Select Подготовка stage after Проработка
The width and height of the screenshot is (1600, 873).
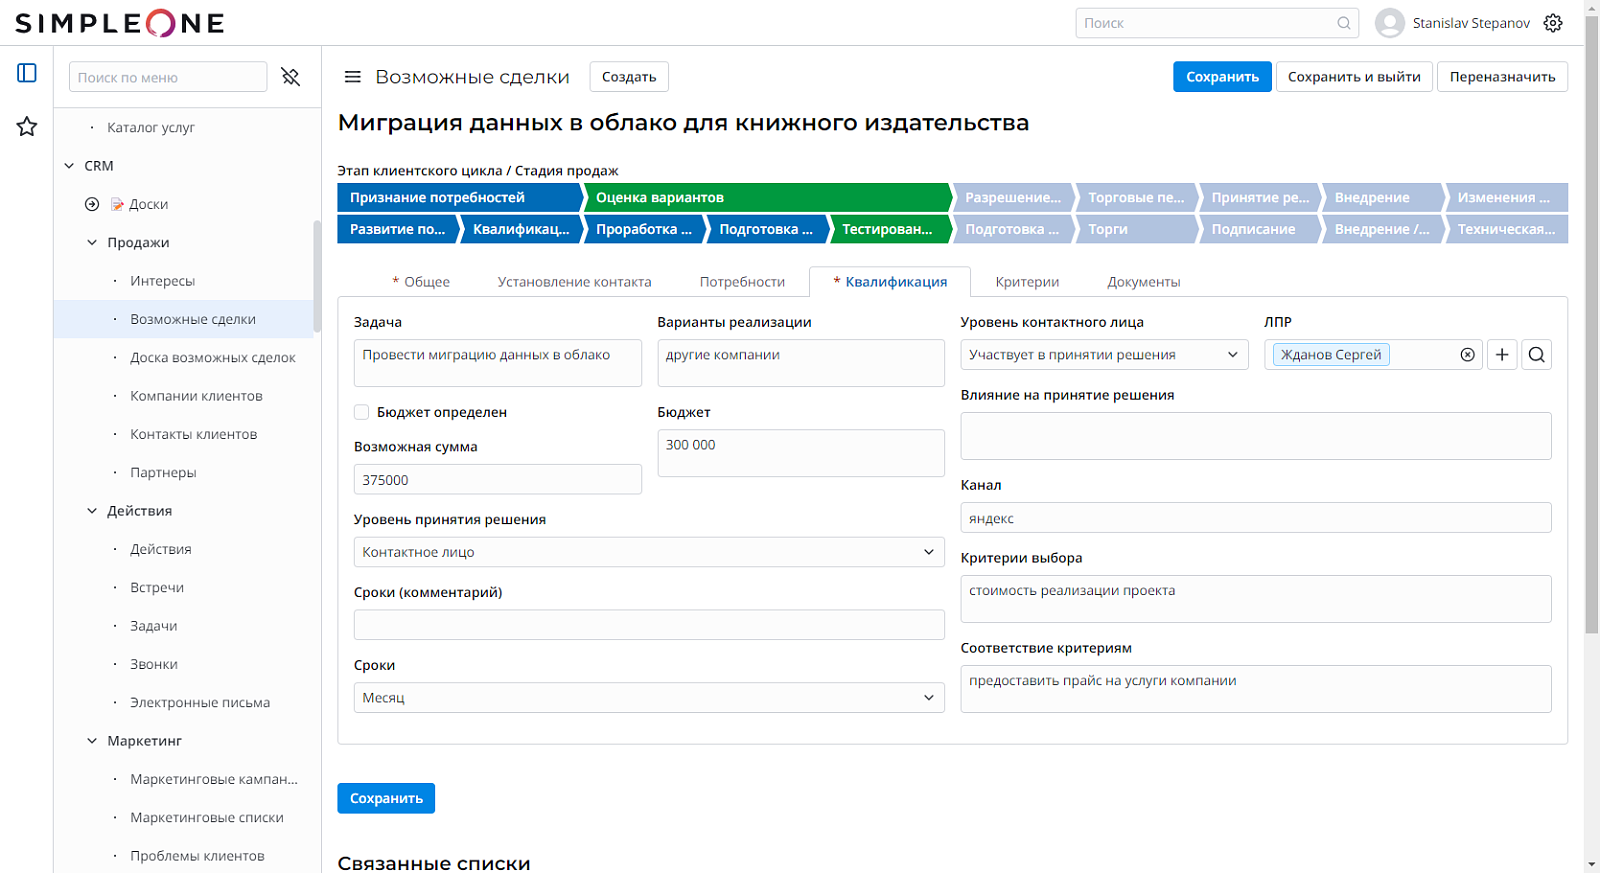pyautogui.click(x=767, y=229)
